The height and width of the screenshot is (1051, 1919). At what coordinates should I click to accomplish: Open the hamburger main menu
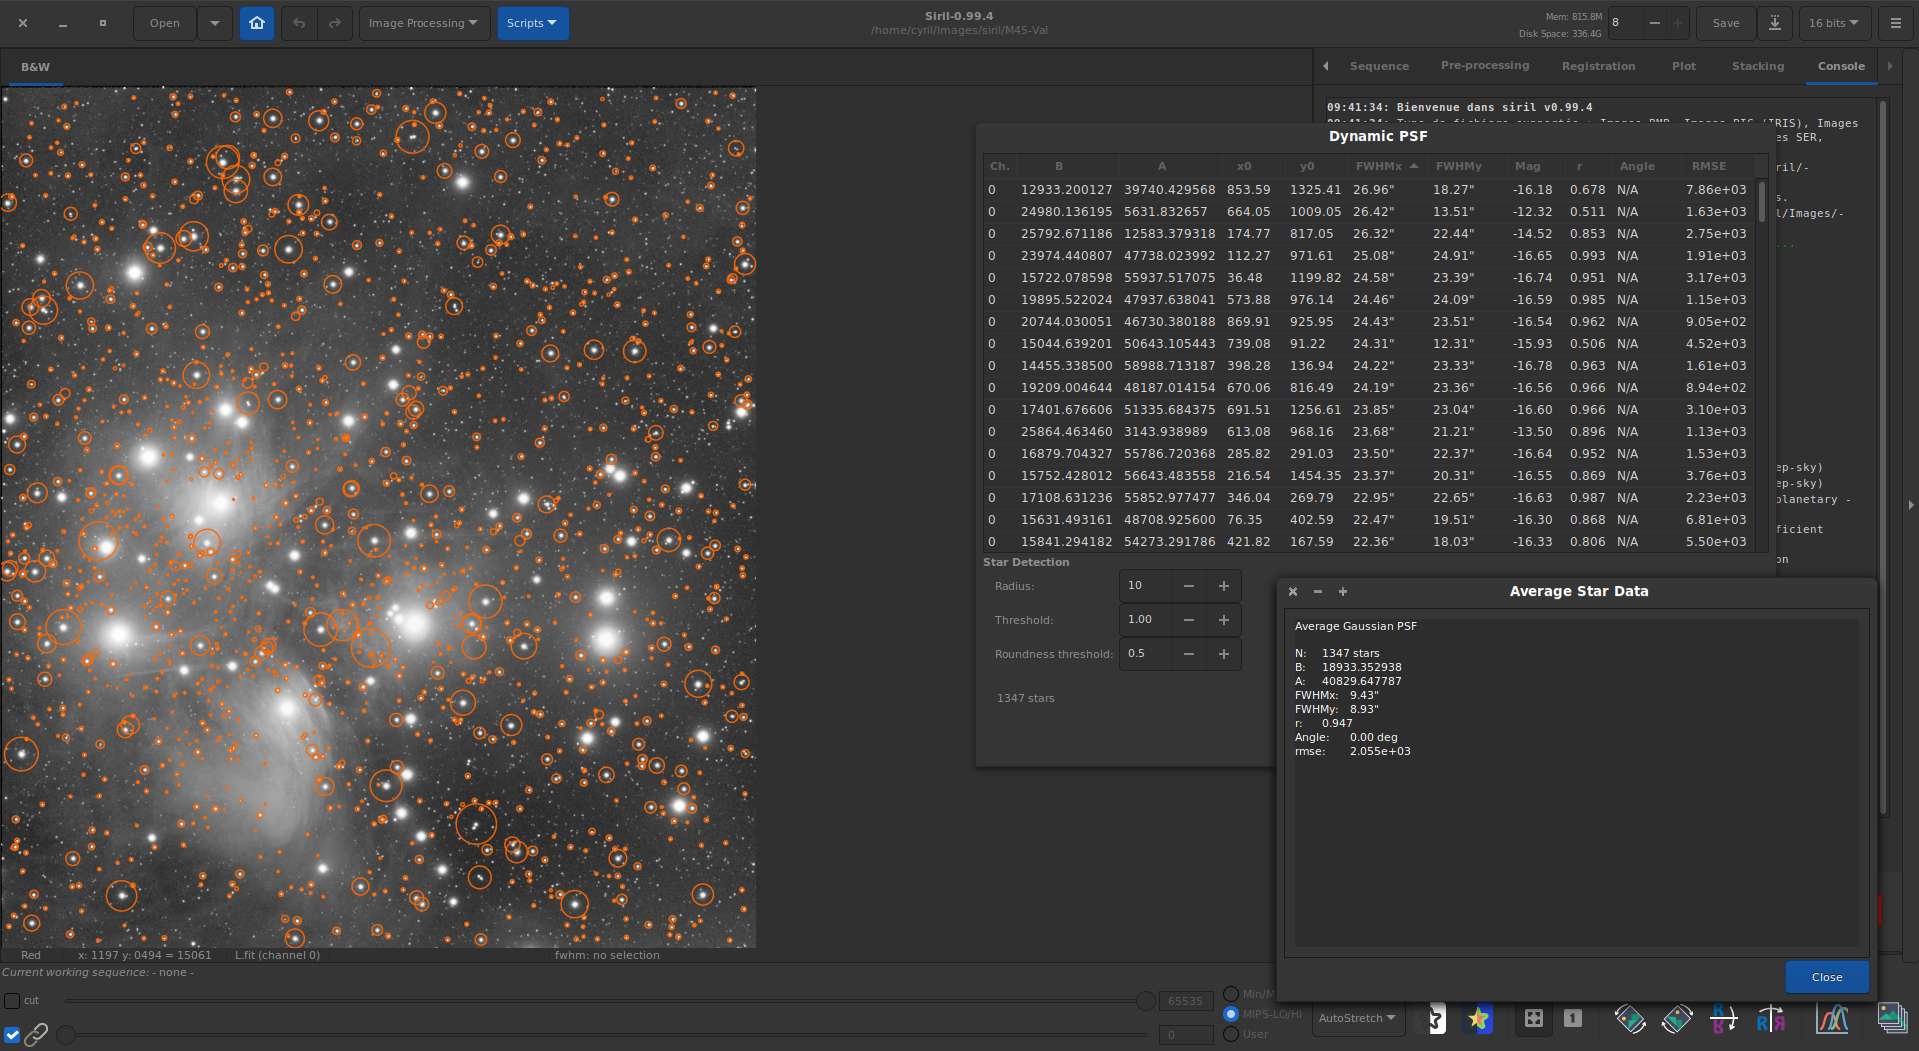[x=1895, y=23]
